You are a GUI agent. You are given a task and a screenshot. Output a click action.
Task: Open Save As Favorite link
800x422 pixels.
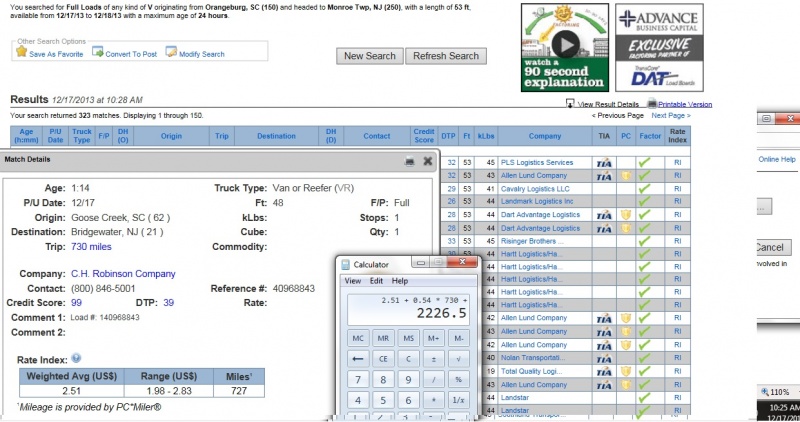56,54
